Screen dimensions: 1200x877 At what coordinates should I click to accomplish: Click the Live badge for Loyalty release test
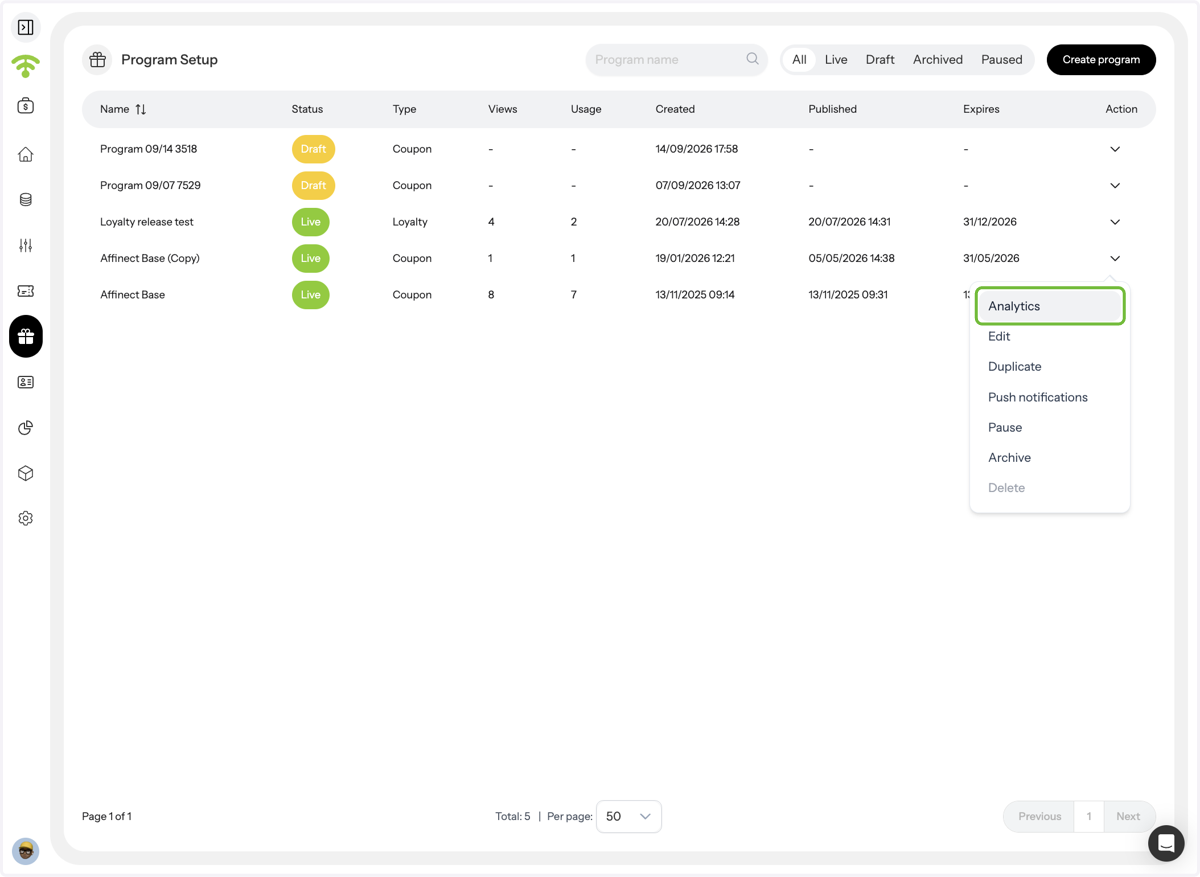pos(311,222)
